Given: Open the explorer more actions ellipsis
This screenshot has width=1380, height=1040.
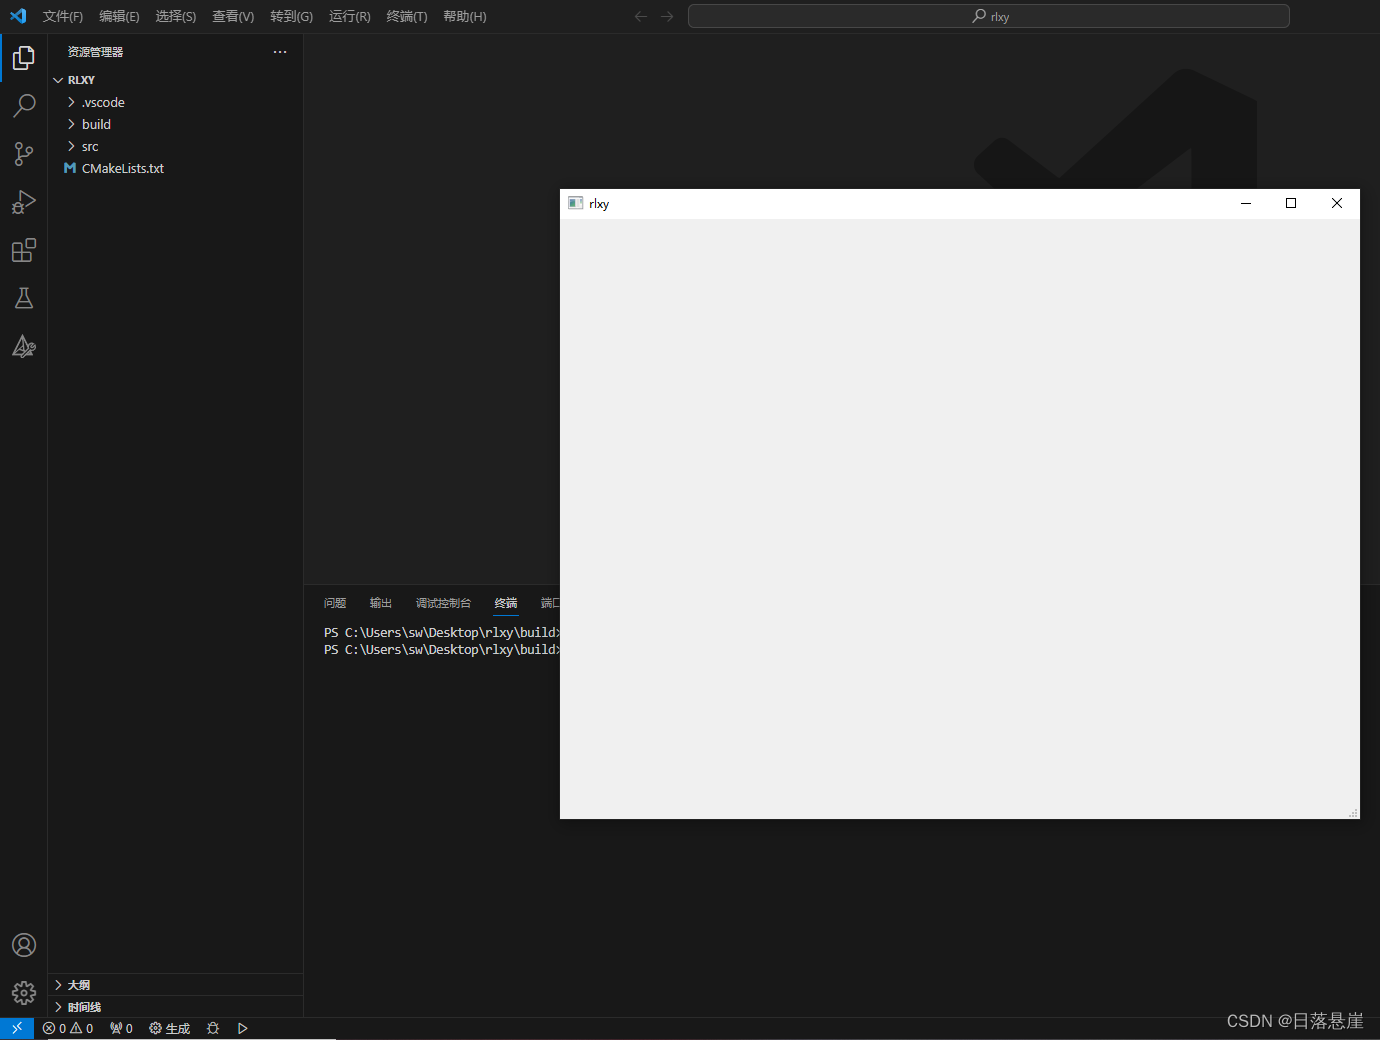Looking at the screenshot, I should tap(280, 52).
